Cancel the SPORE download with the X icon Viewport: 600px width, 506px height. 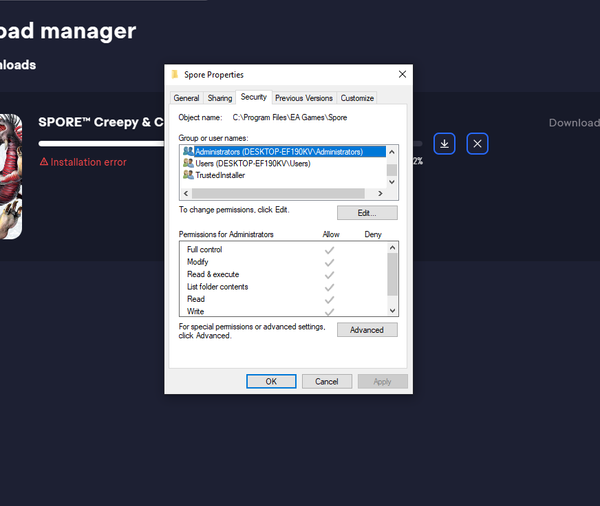477,144
